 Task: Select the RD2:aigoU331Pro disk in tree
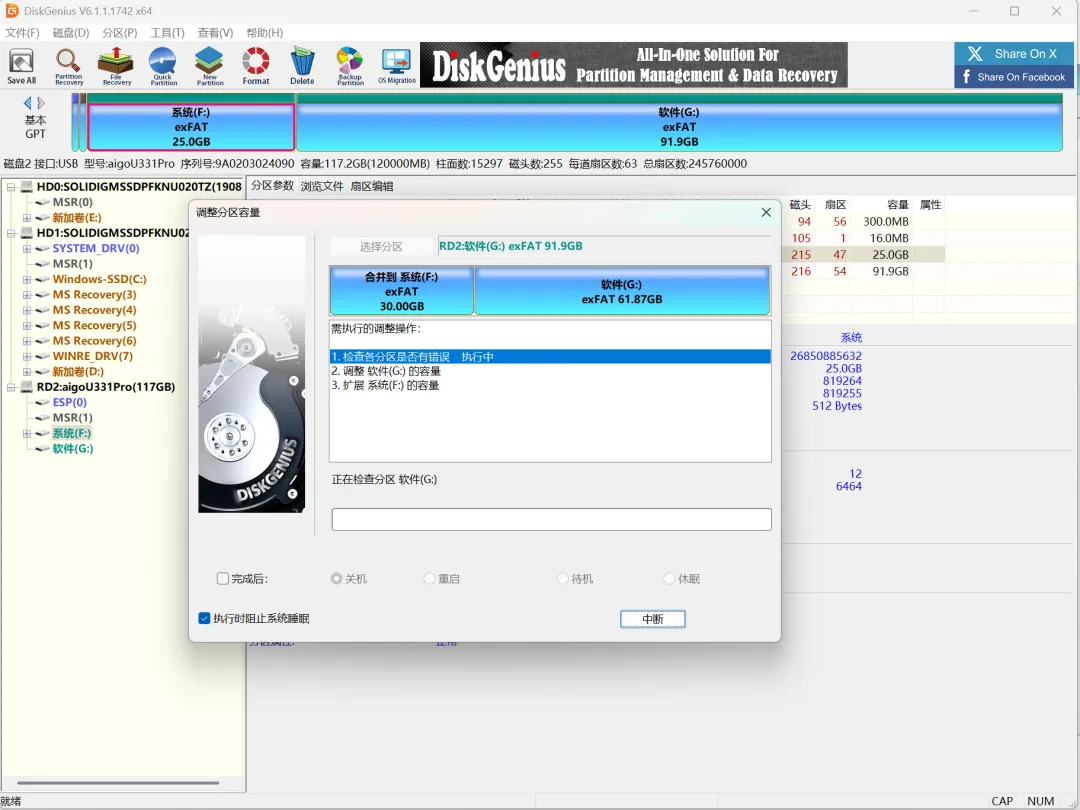tap(105, 387)
